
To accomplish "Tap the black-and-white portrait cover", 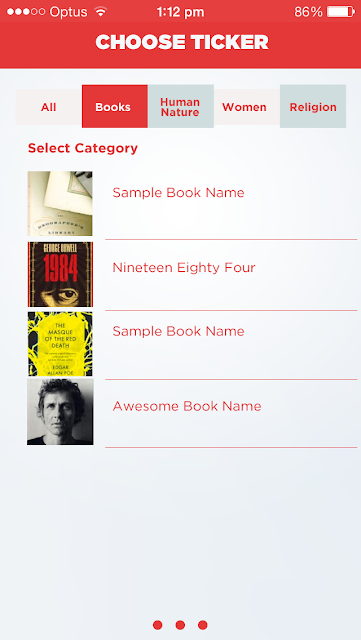I will click(60, 411).
